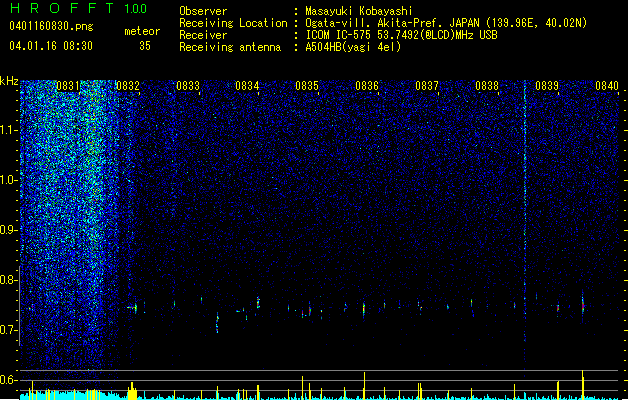This screenshot has height=400, width=629.
Task: Click the 'Receiver' field label
Action: (203, 35)
